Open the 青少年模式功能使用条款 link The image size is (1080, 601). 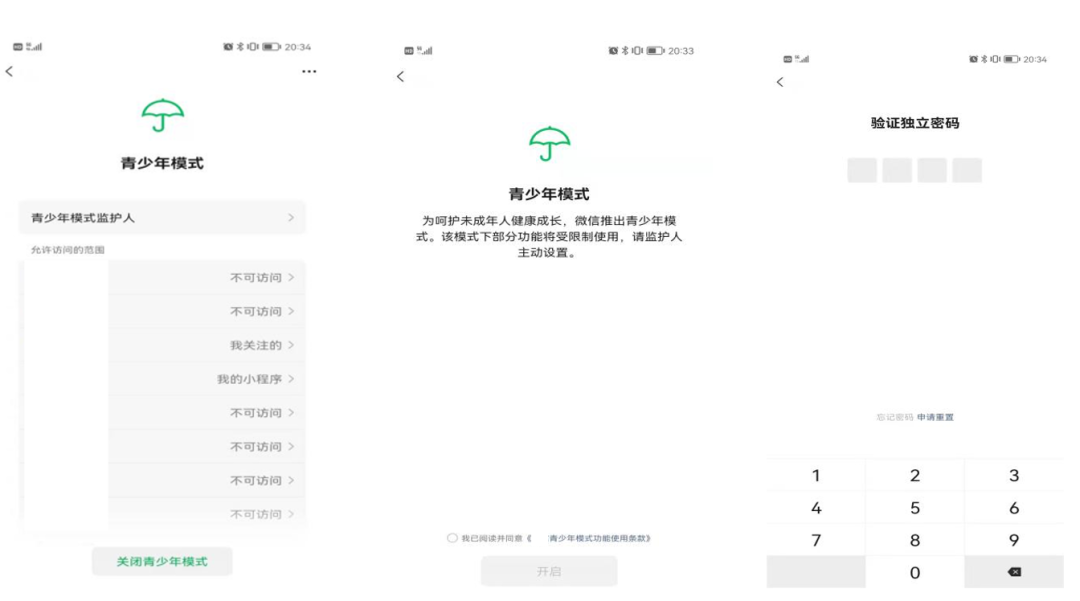pyautogui.click(x=599, y=538)
